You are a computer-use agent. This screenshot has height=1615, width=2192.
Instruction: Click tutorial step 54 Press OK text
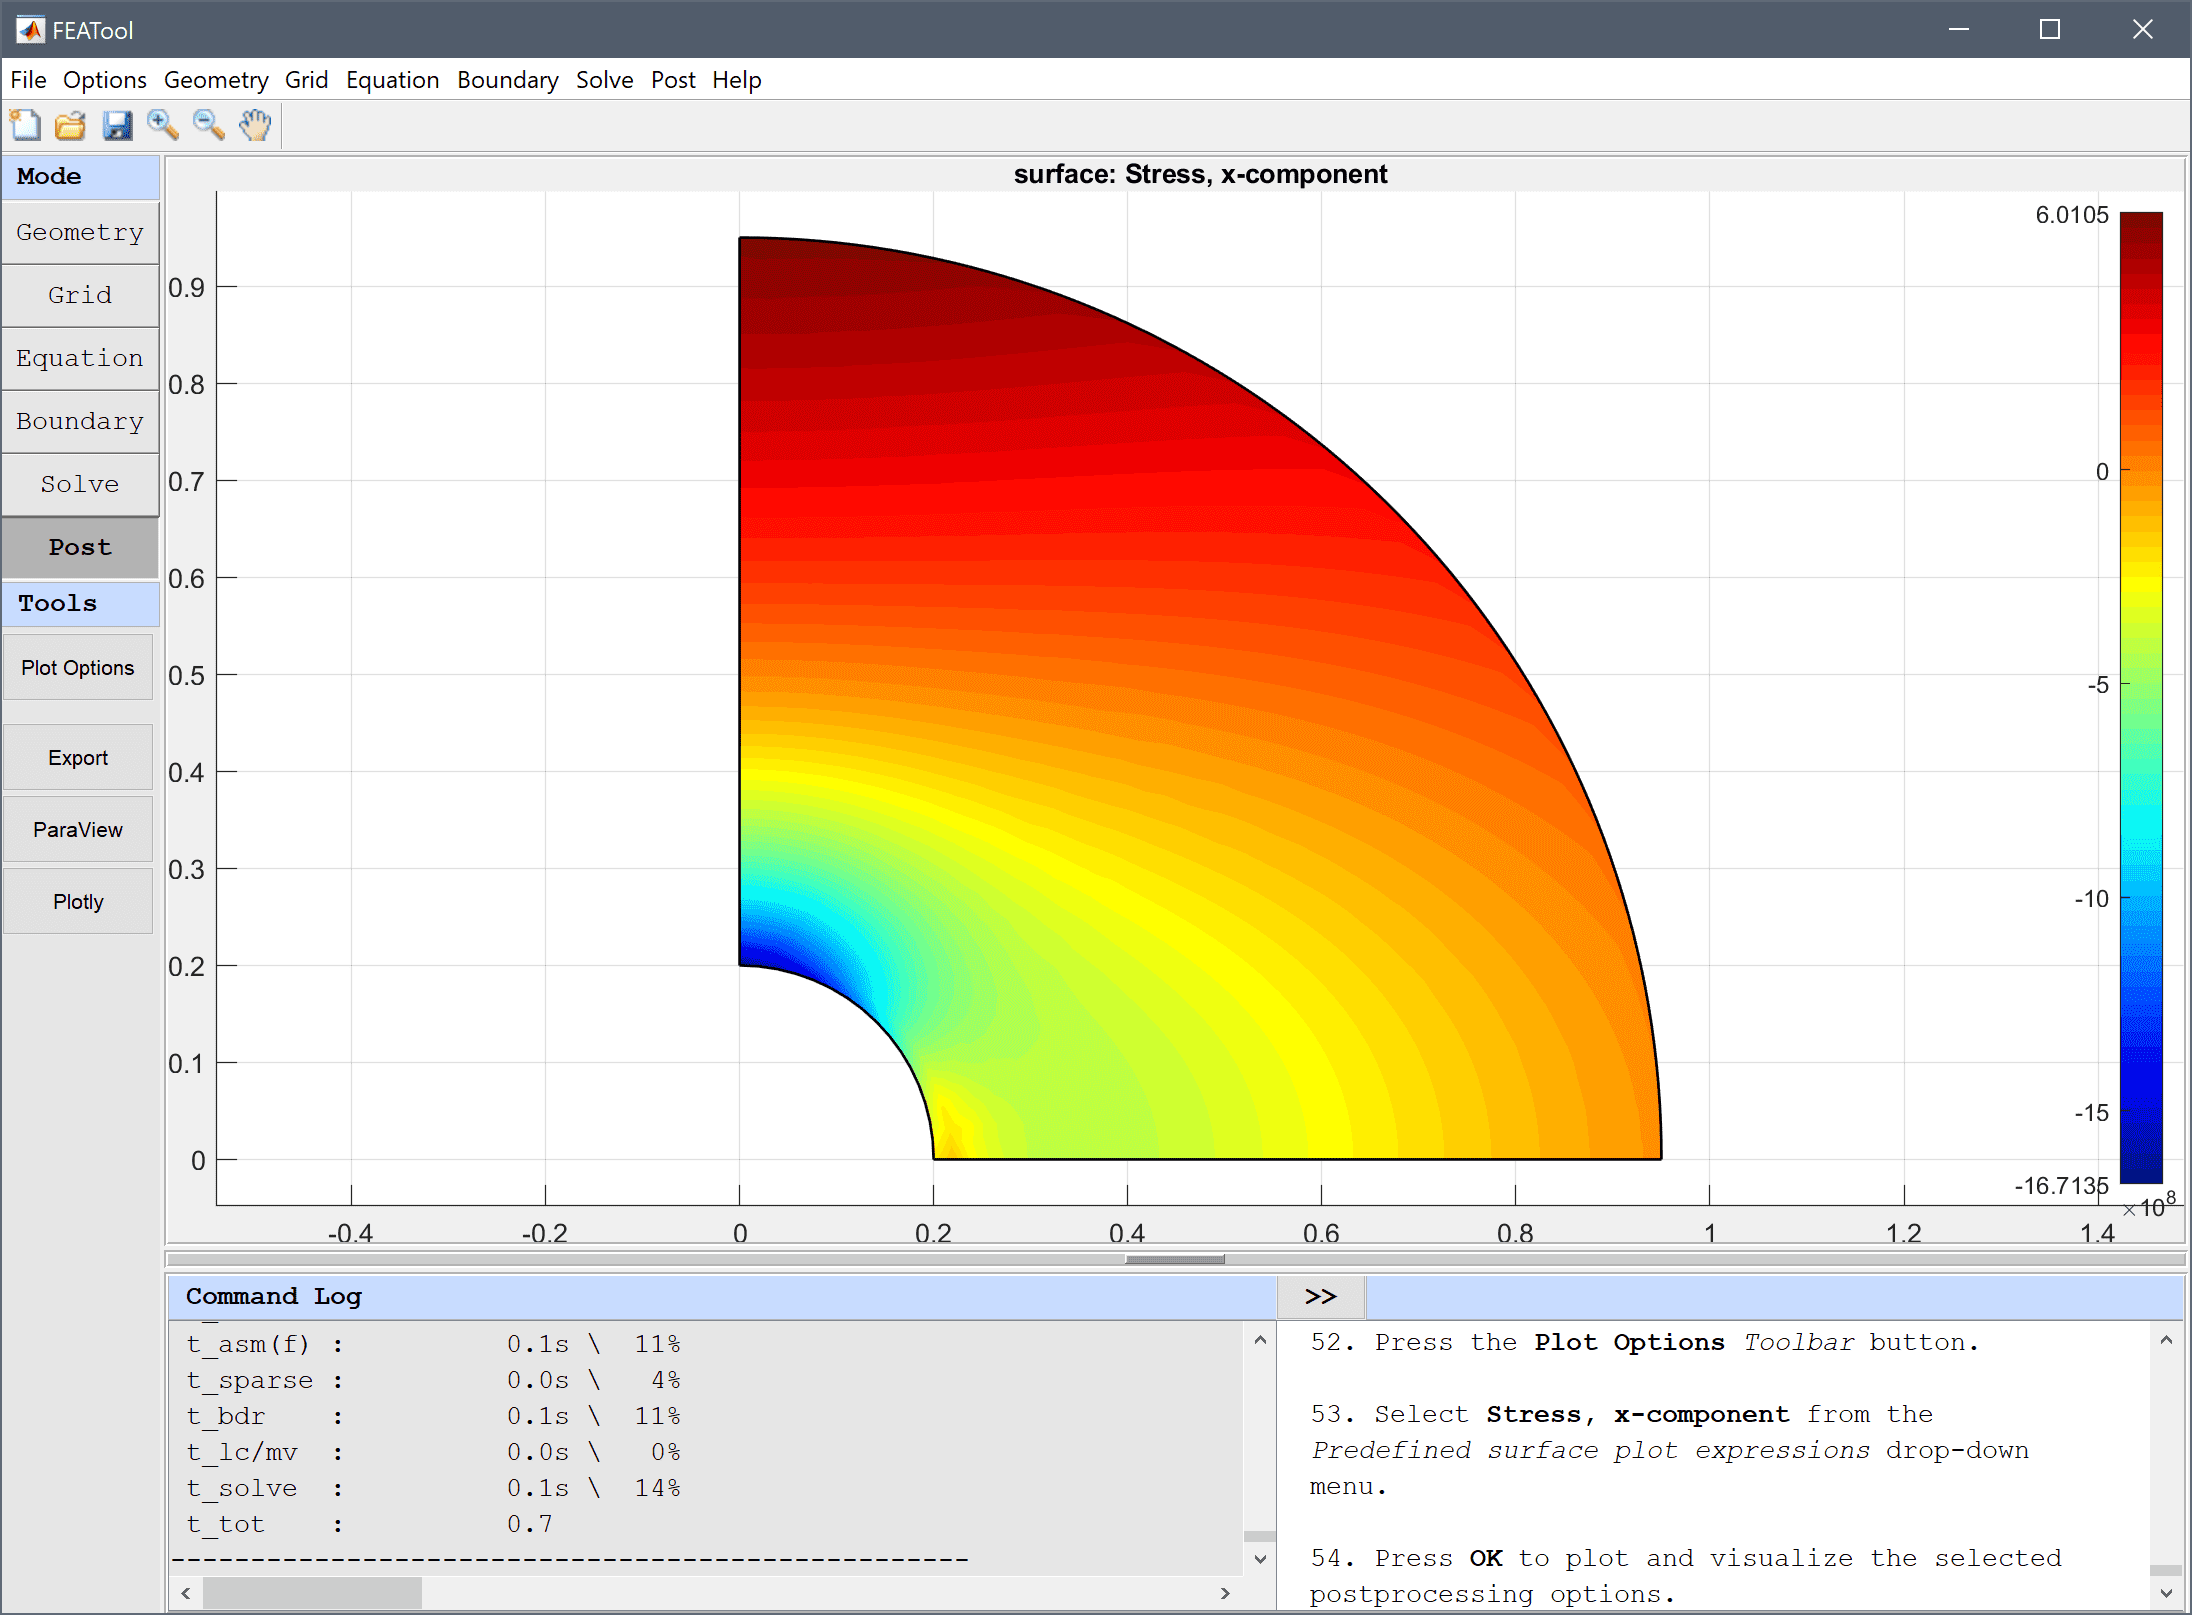[1686, 1576]
